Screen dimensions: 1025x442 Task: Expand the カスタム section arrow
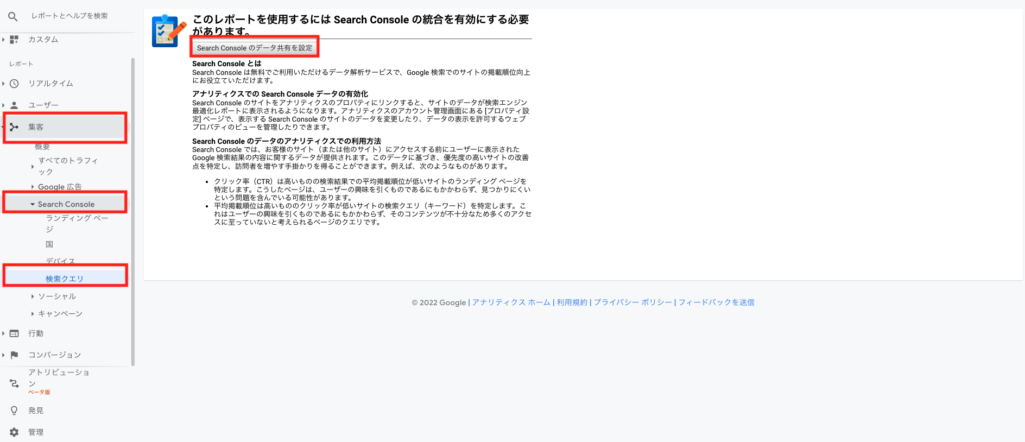pyautogui.click(x=3, y=39)
